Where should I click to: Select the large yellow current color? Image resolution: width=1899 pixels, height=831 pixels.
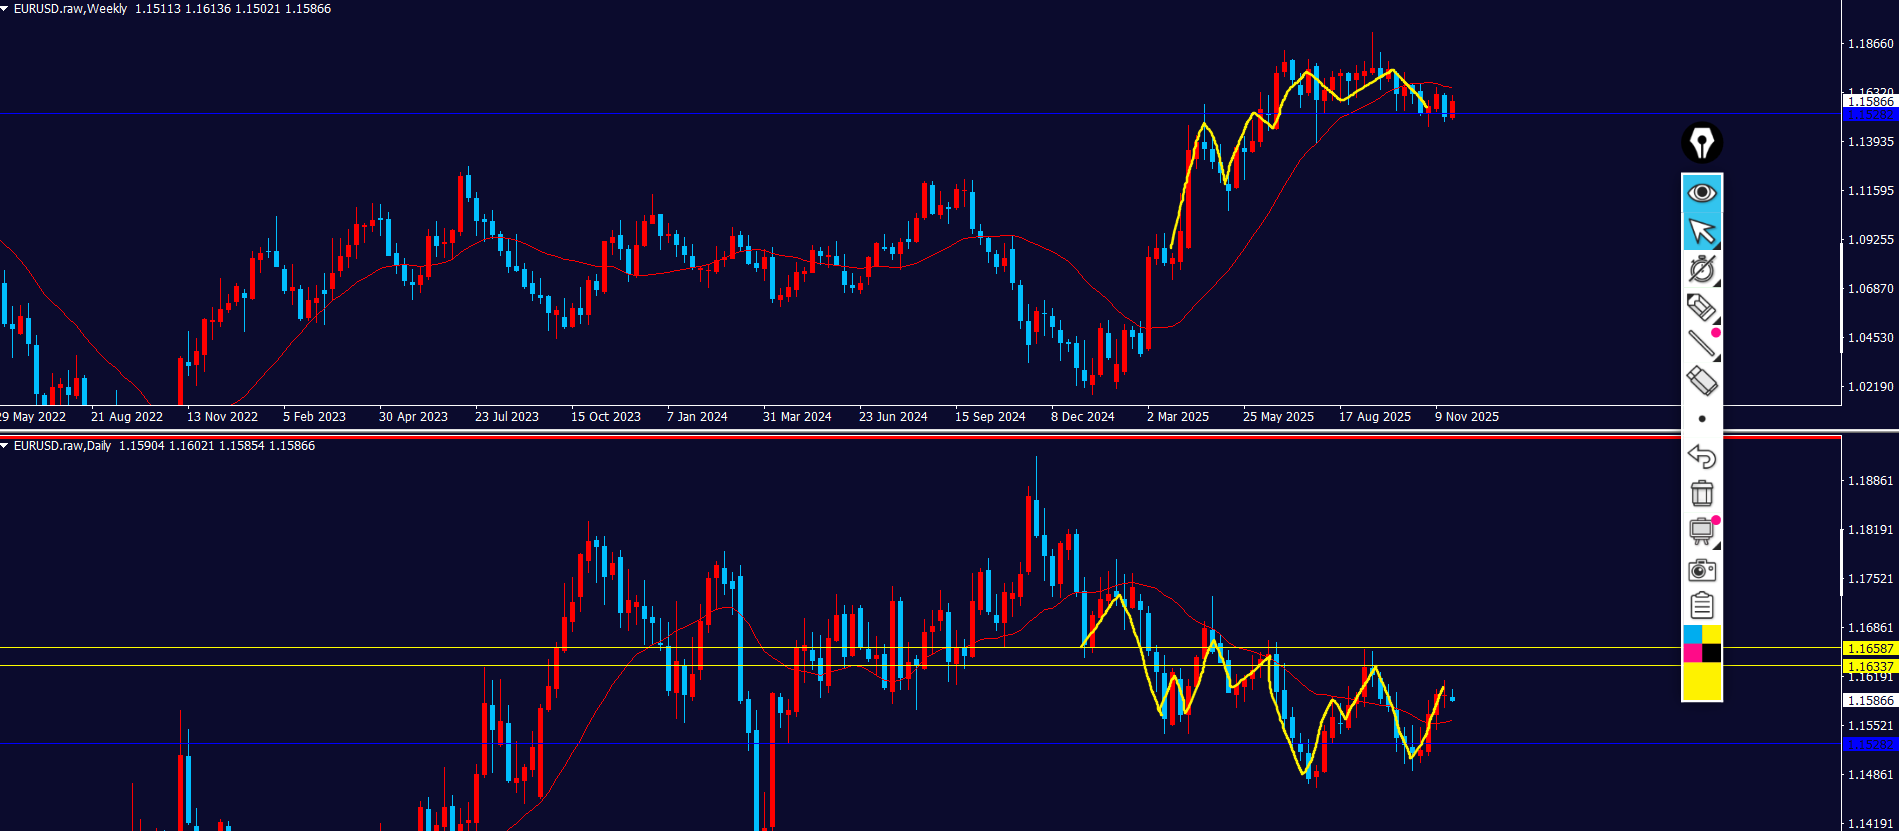click(x=1701, y=681)
